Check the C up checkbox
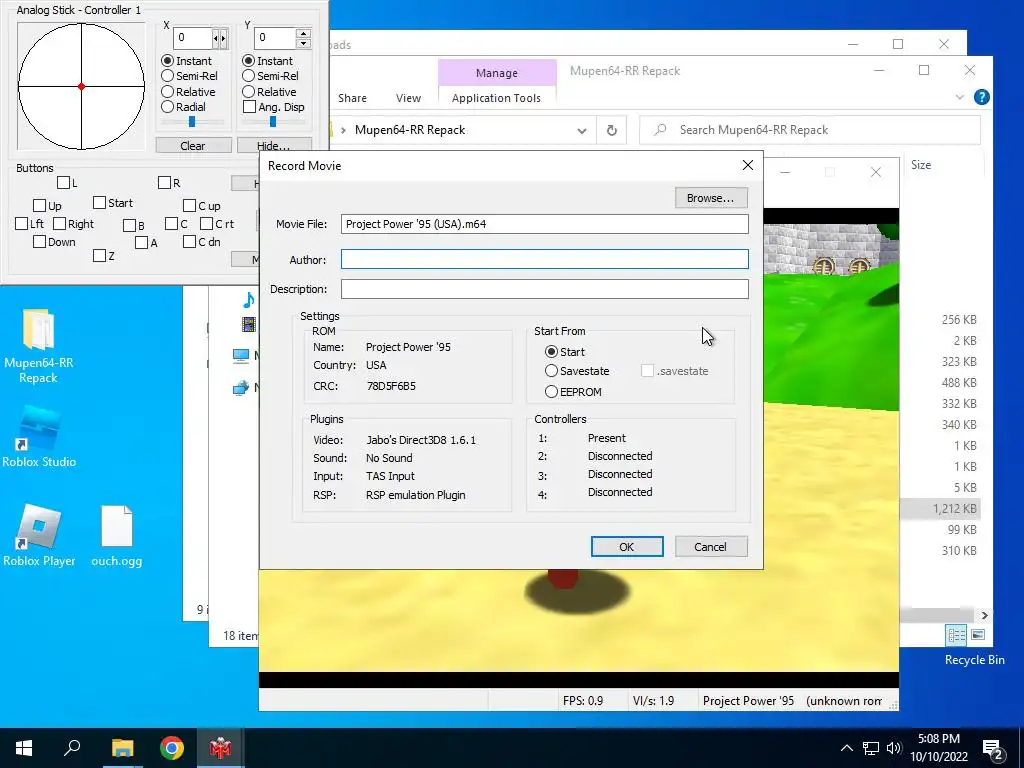Screen dimensions: 1024x768 (189, 206)
